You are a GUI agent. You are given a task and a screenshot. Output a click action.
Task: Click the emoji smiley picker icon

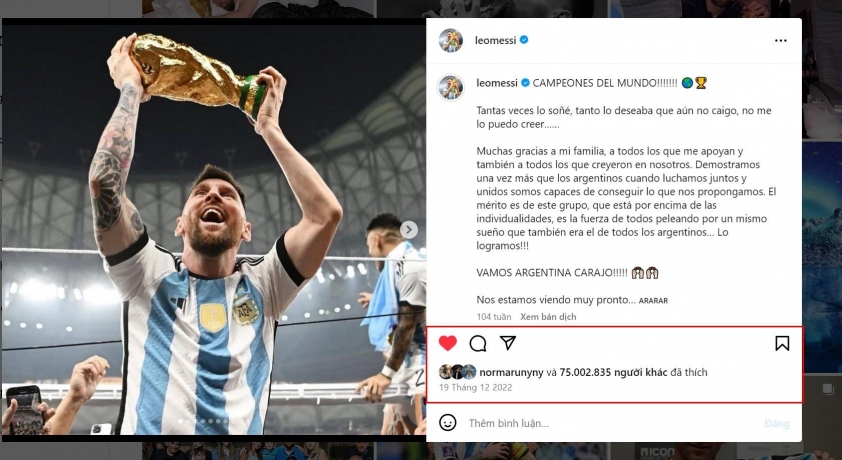point(448,422)
